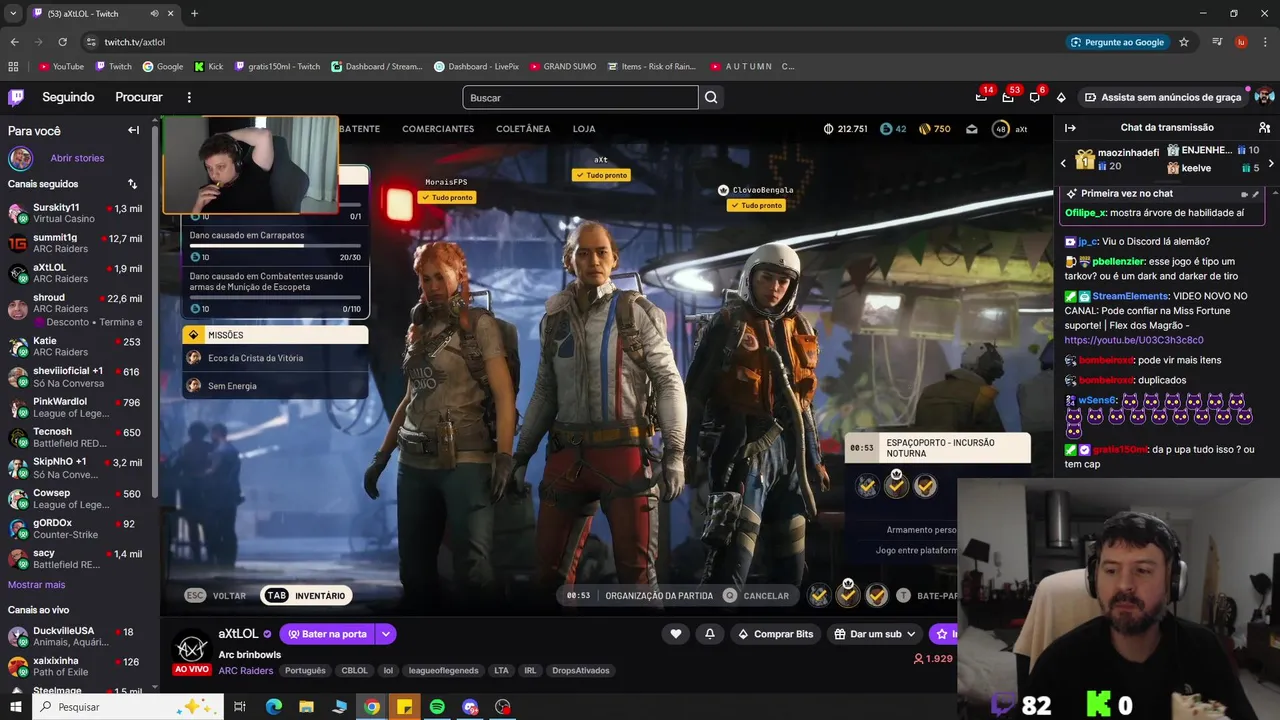The image size is (1280, 720).
Task: Open the Twitch more options menu
Action: [x=189, y=97]
